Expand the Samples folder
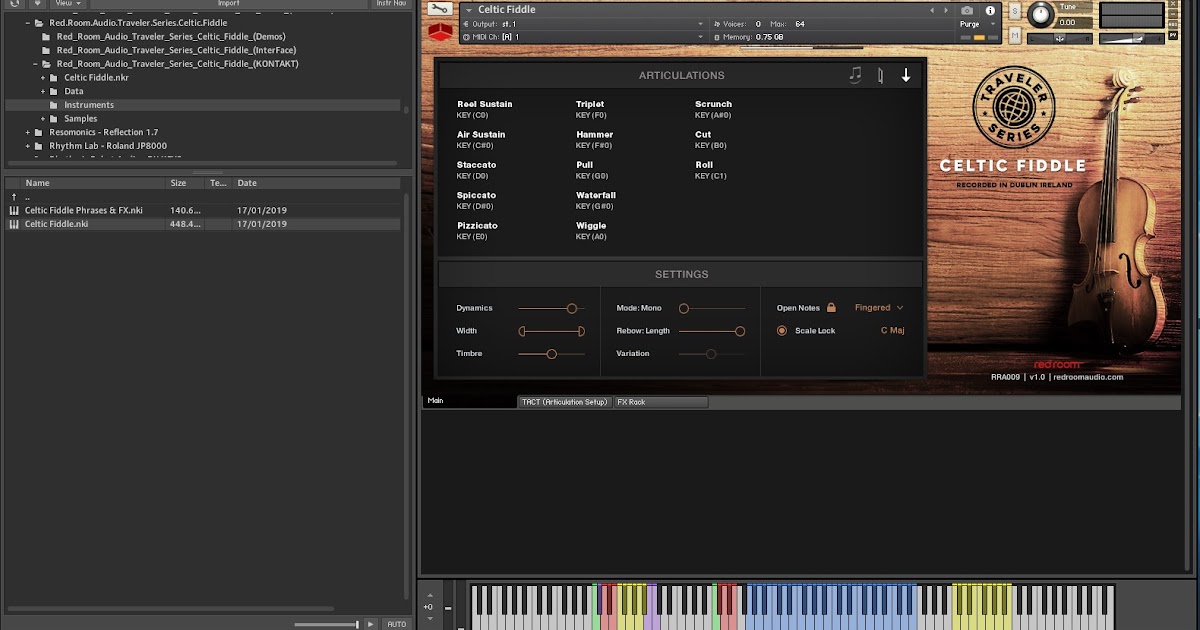Screen dimensions: 1200x630 [43, 119]
